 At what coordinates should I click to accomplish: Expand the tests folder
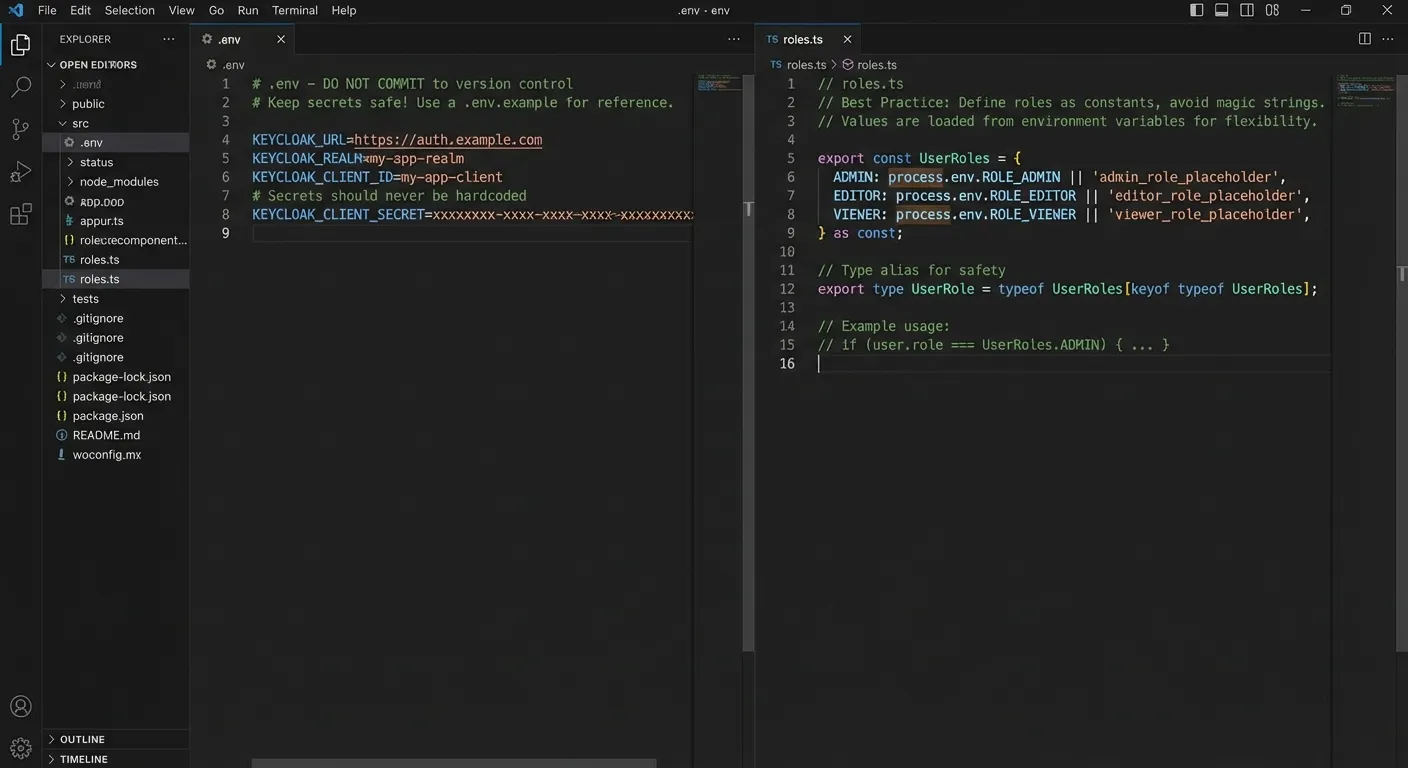[85, 299]
